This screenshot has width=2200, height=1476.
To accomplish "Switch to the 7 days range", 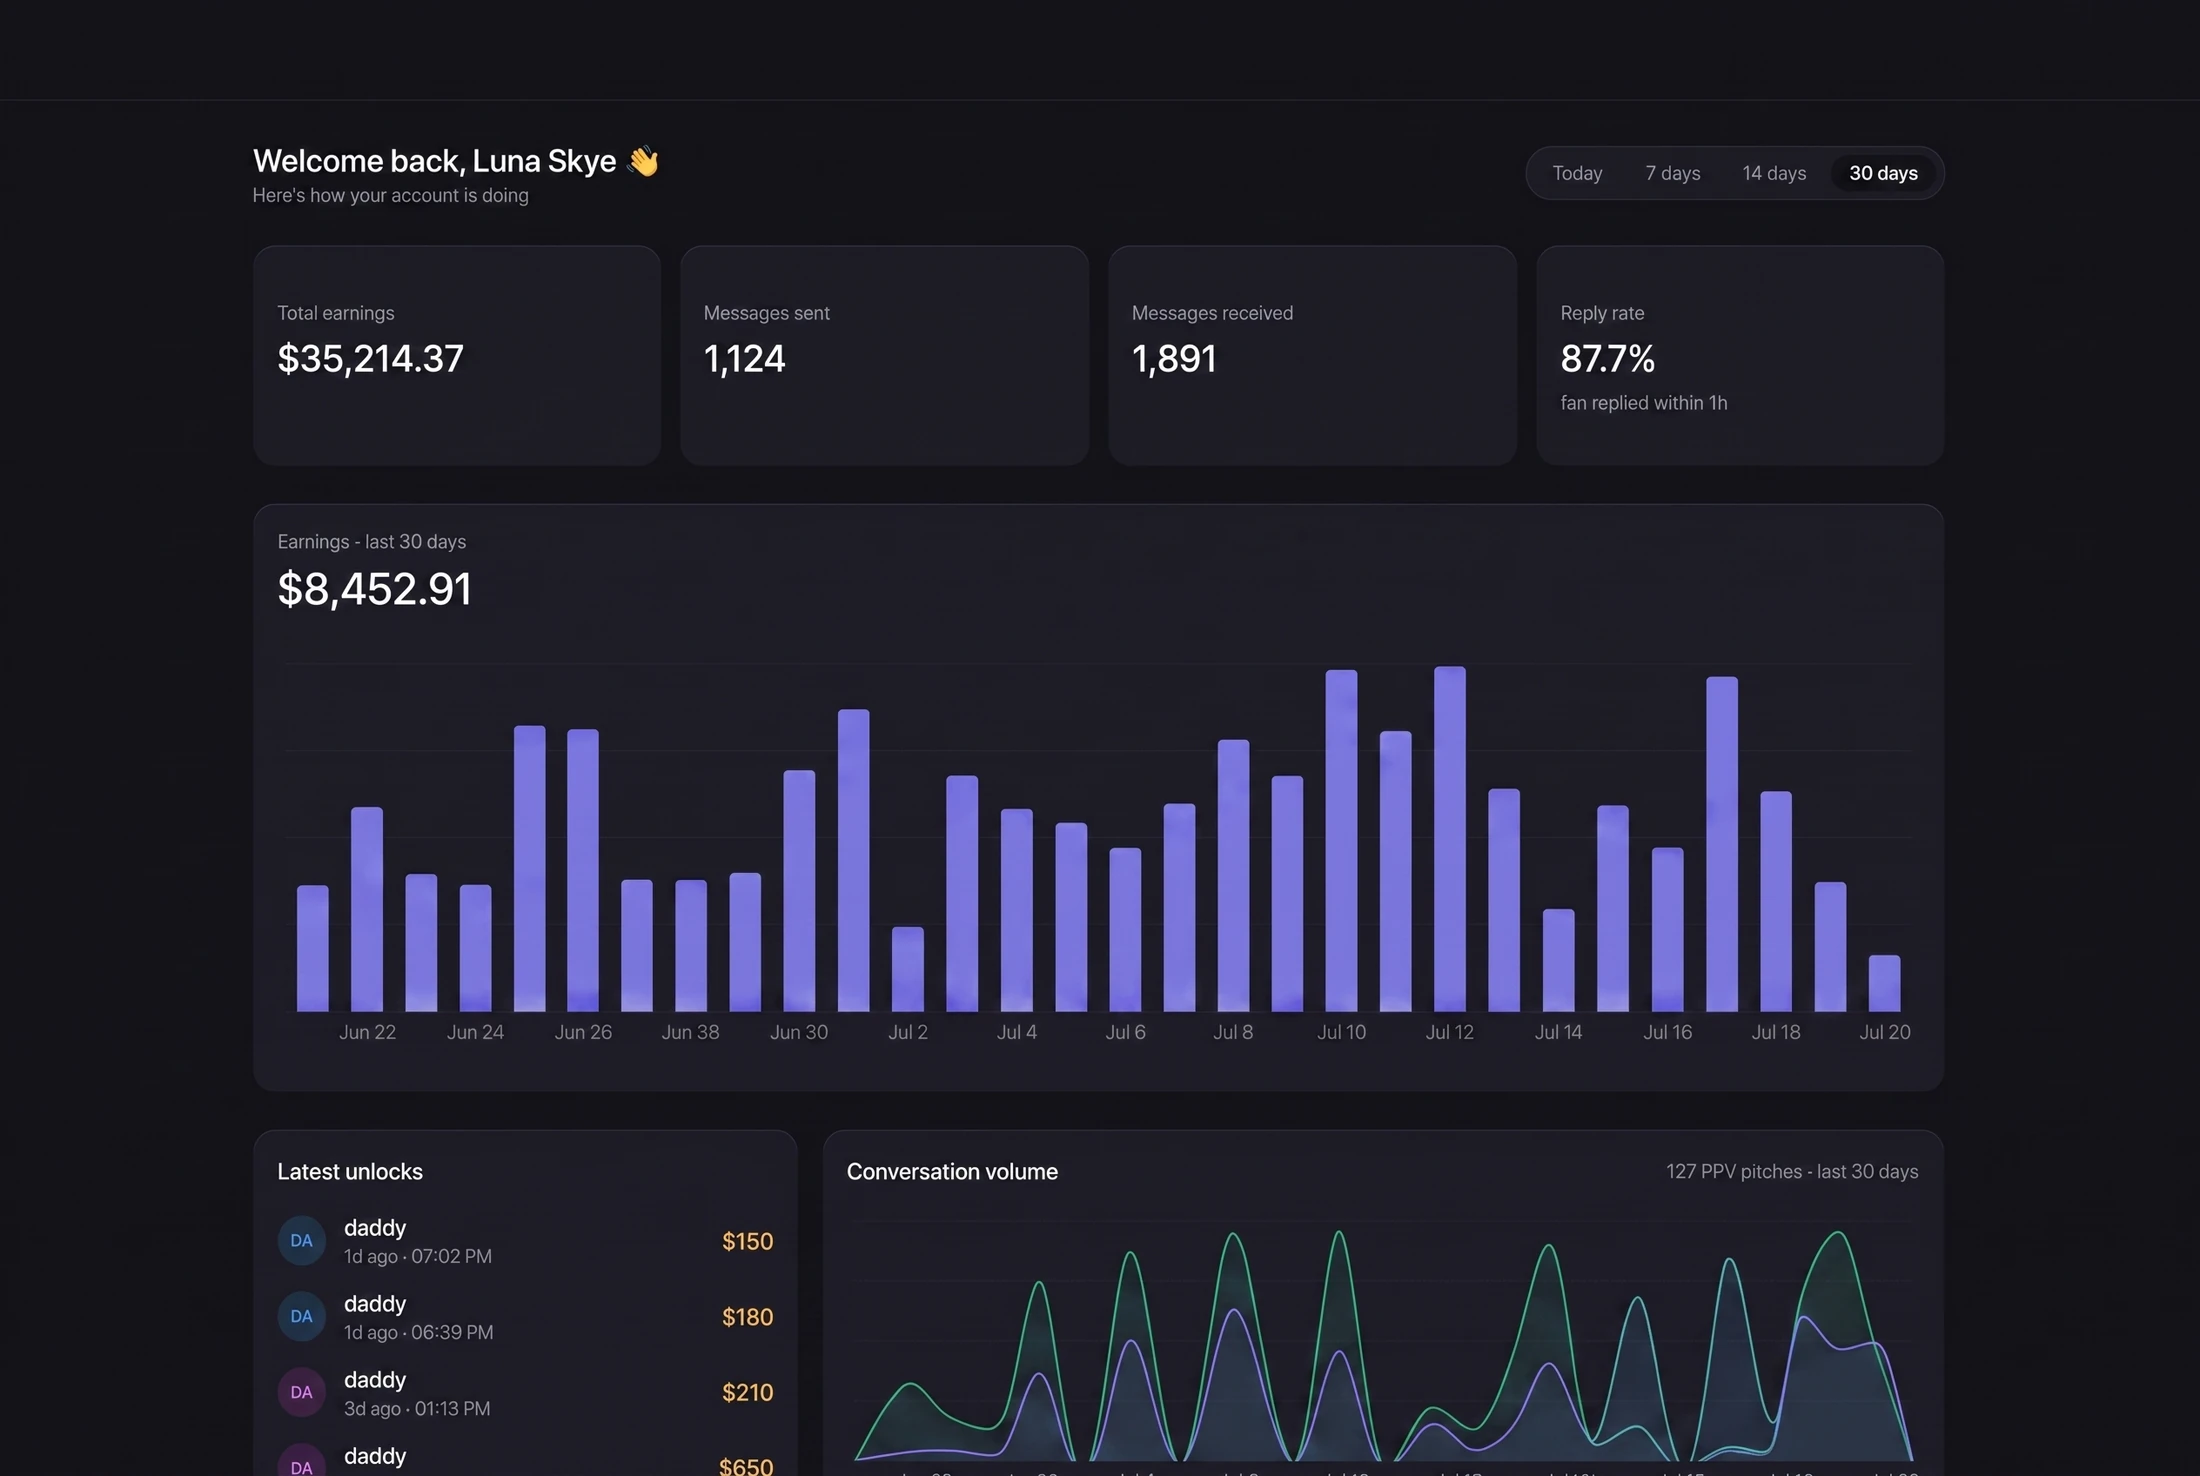I will 1673,173.
